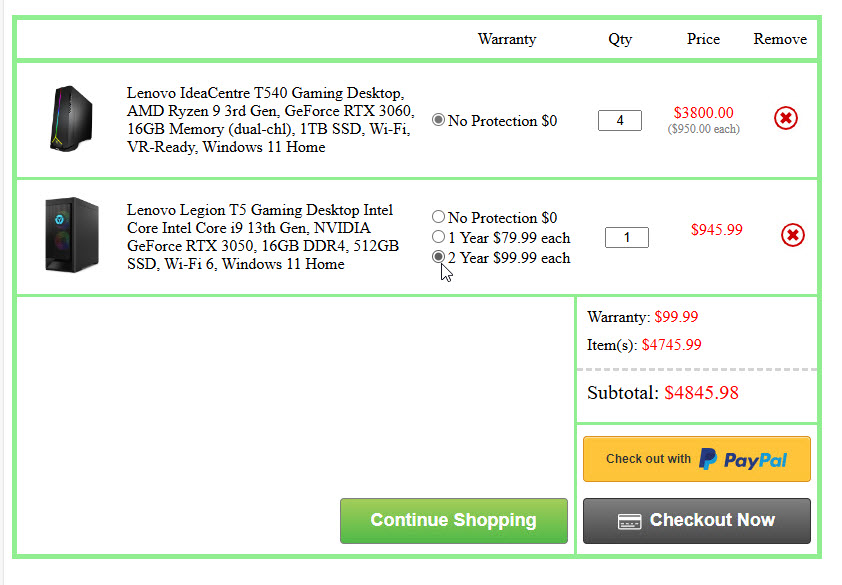The image size is (842, 585).
Task: Click the Legion T5 product image
Action: tap(72, 236)
